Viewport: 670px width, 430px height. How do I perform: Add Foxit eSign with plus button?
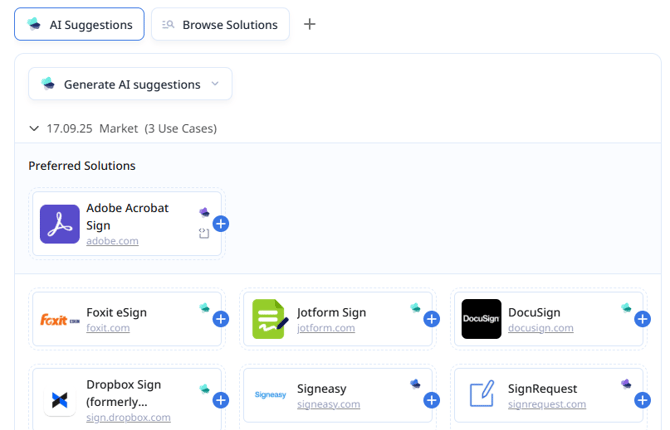tap(221, 319)
